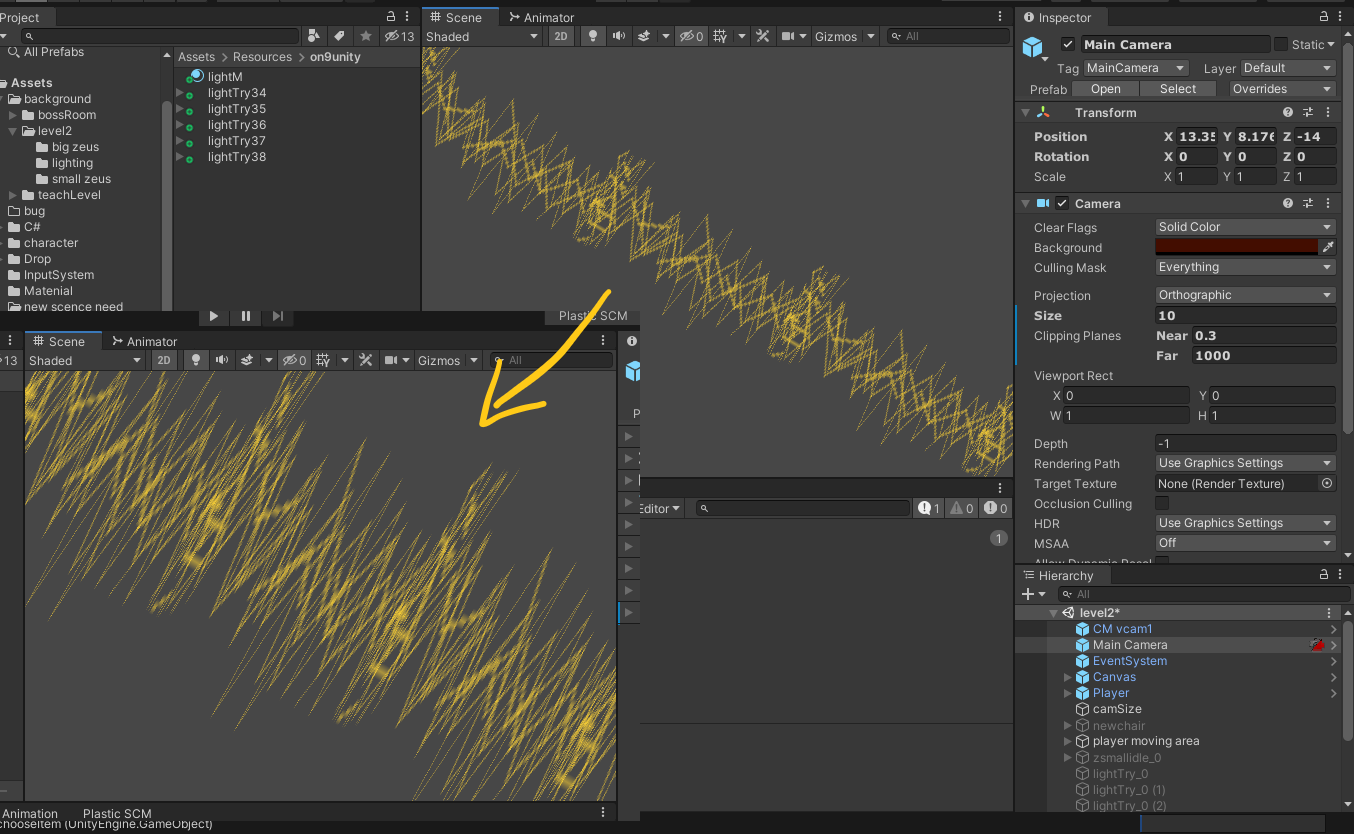This screenshot has width=1354, height=834.
Task: Toggle console warning messages filter
Action: tap(961, 508)
